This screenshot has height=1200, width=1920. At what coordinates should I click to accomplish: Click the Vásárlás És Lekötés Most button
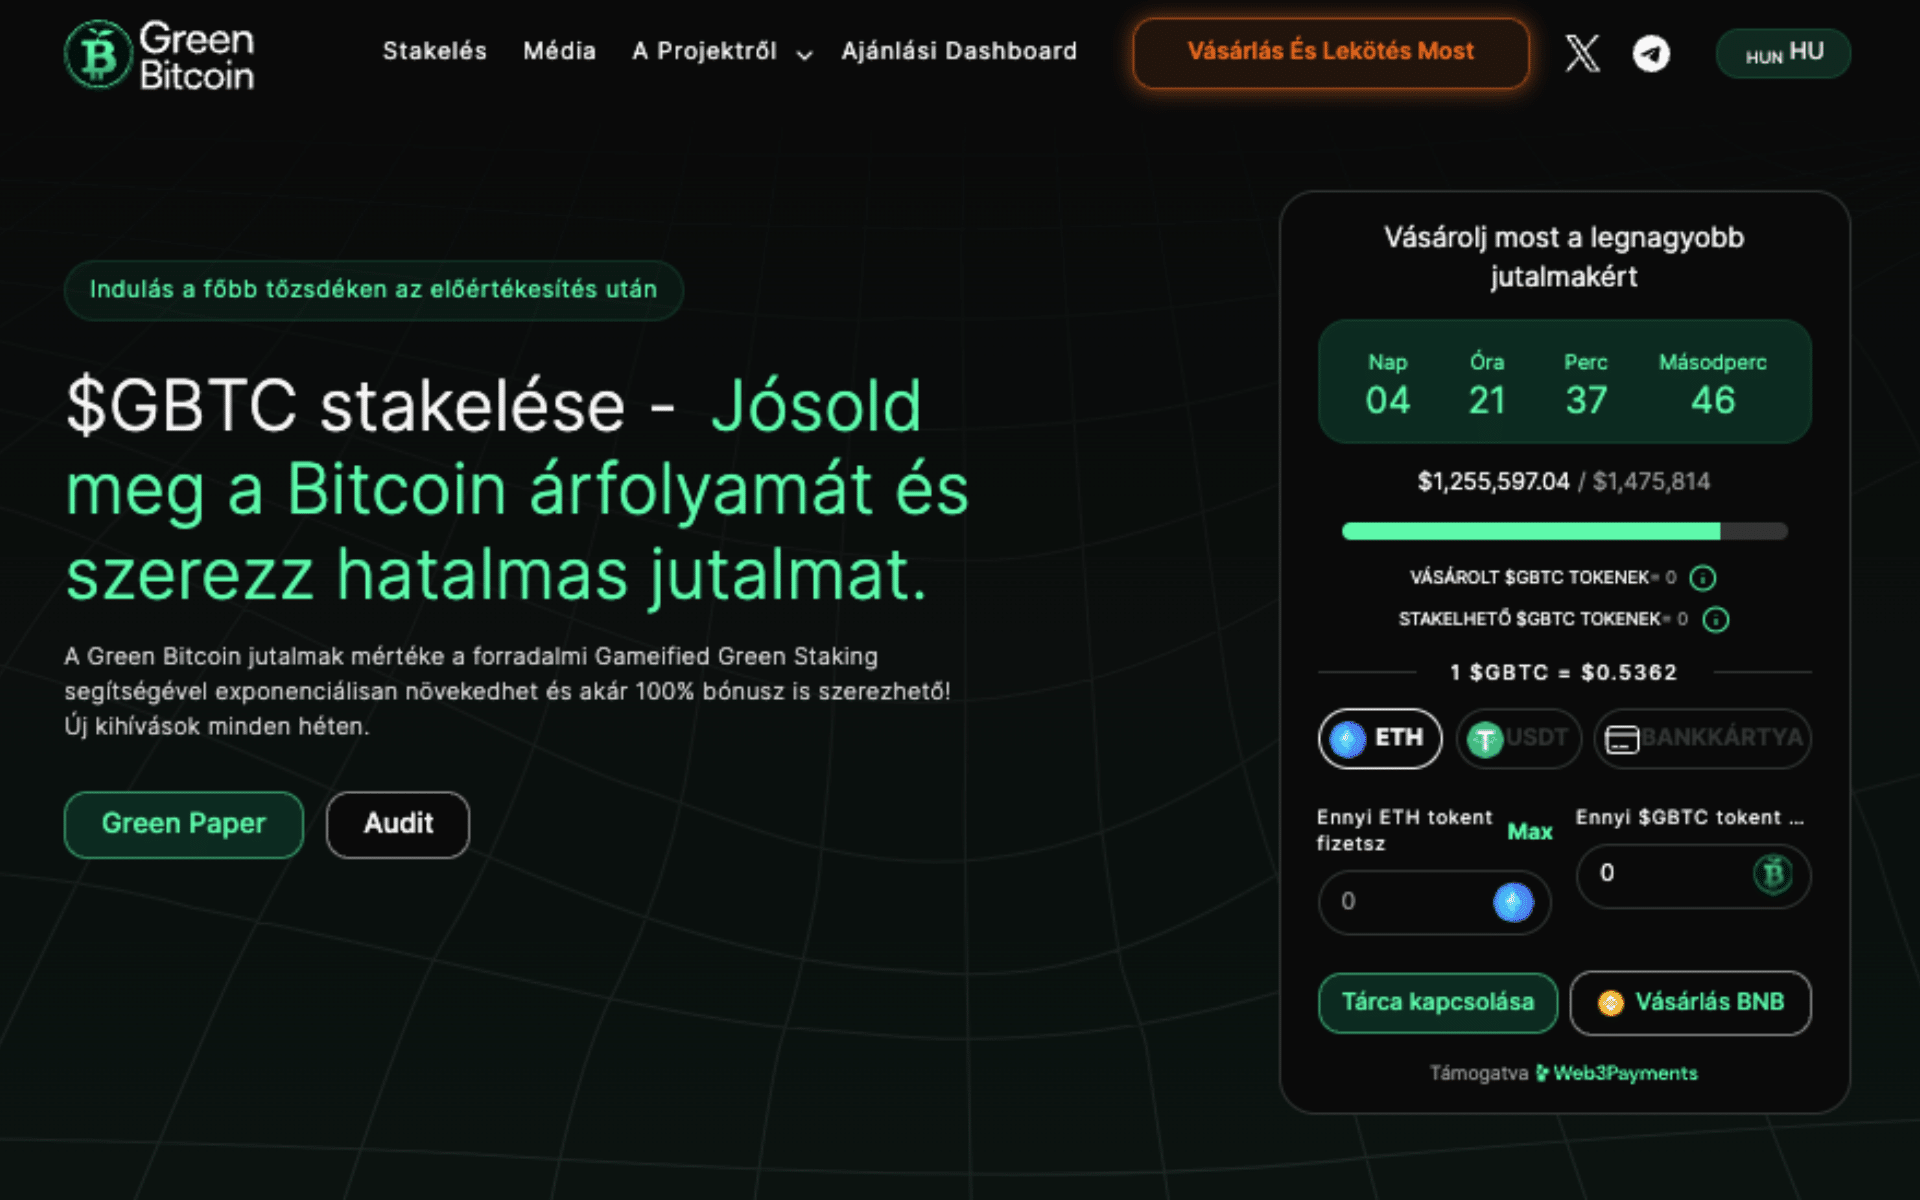1330,52
